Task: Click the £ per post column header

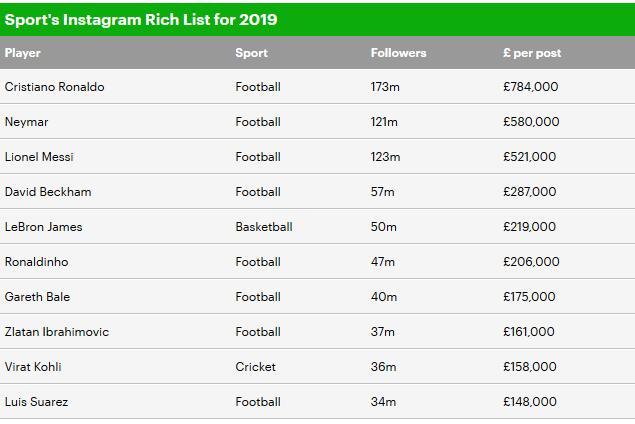Action: (532, 53)
